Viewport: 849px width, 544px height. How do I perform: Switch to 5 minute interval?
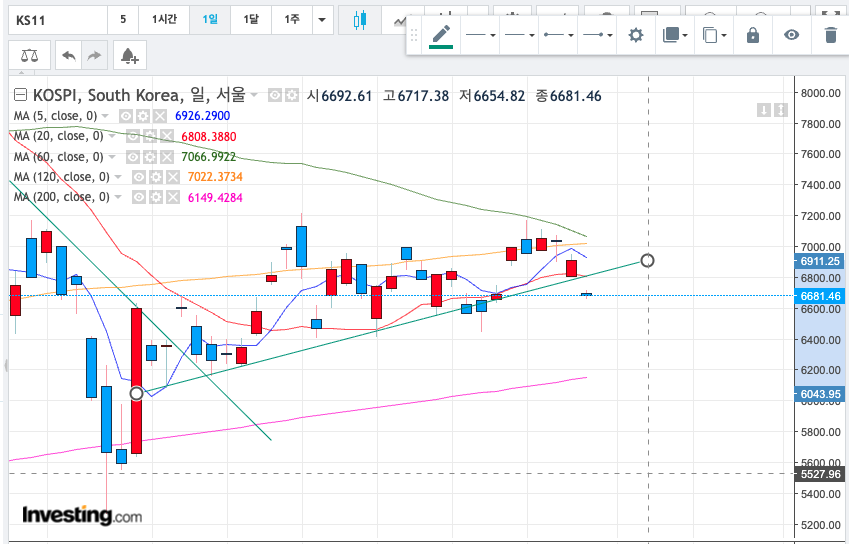coord(123,21)
